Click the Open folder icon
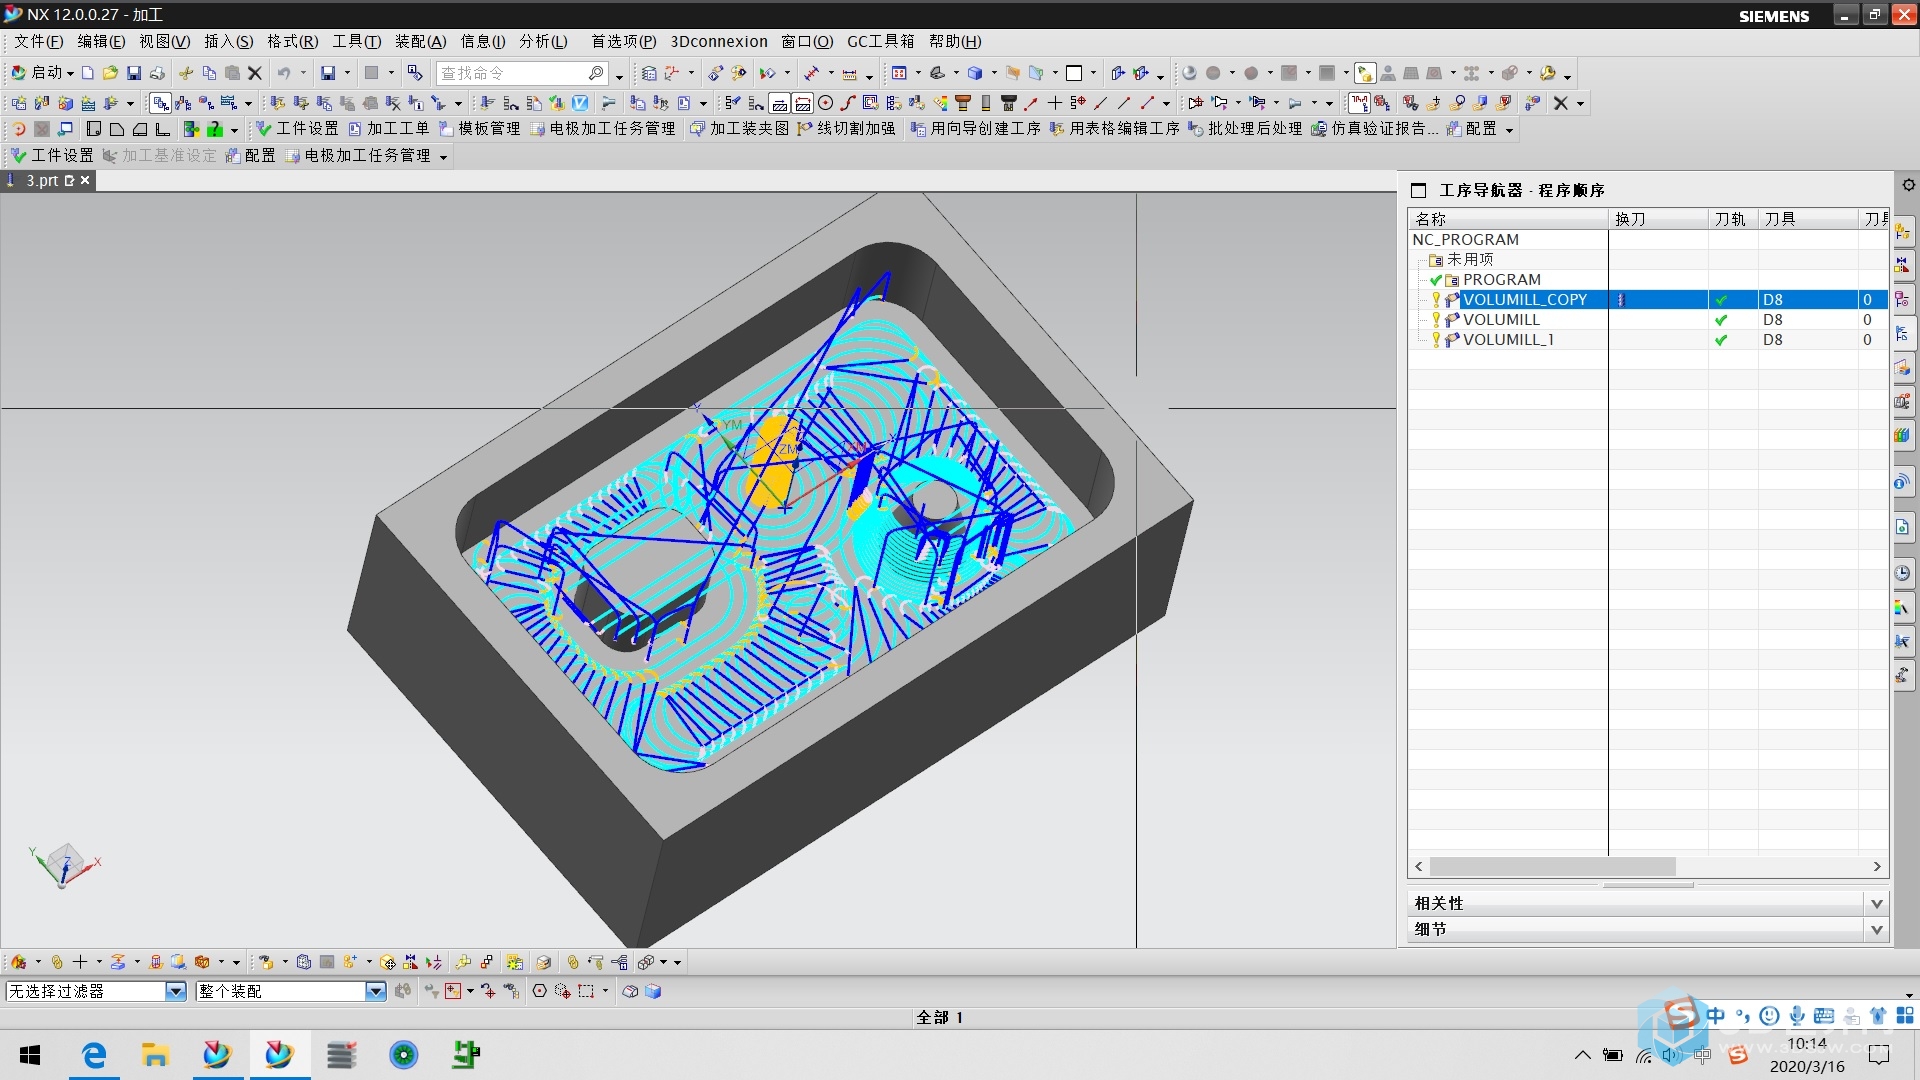 pyautogui.click(x=110, y=73)
